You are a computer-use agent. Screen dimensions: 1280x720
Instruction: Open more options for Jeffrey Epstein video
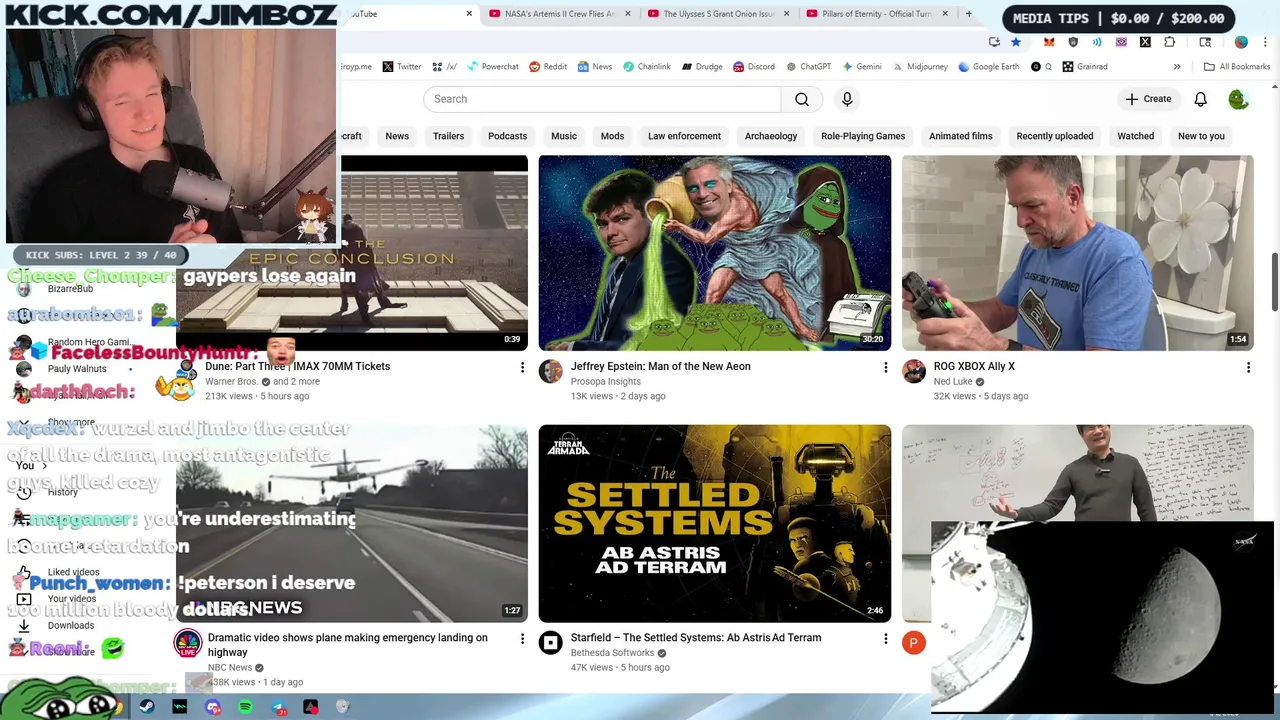(x=885, y=368)
